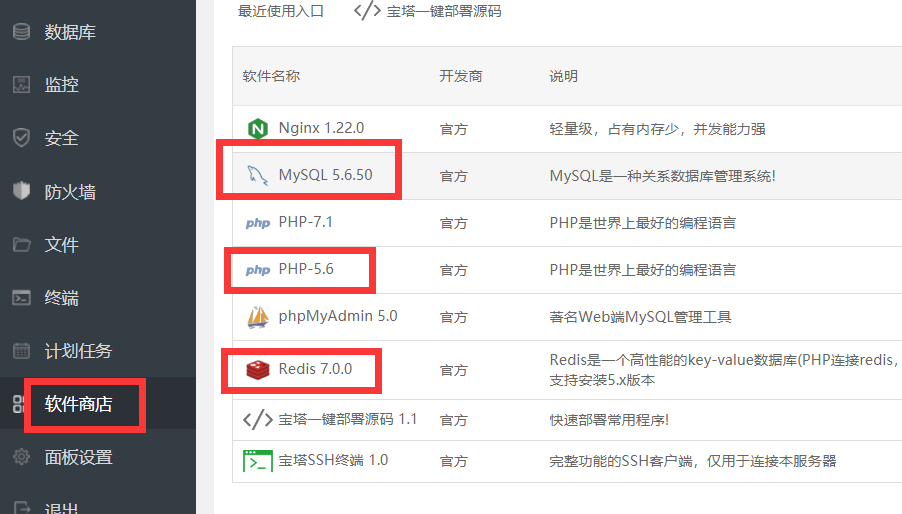The image size is (902, 514).
Task: Click the 最近使用入口 label
Action: point(281,11)
